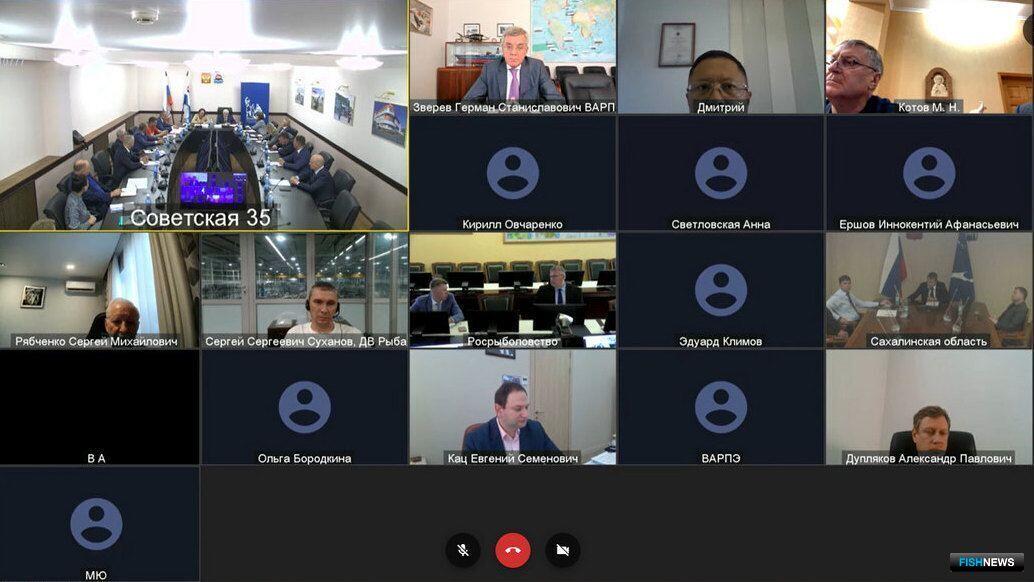Screen dimensions: 1034x582
Task: Open the Росрыболовство video feed
Action: [512, 290]
